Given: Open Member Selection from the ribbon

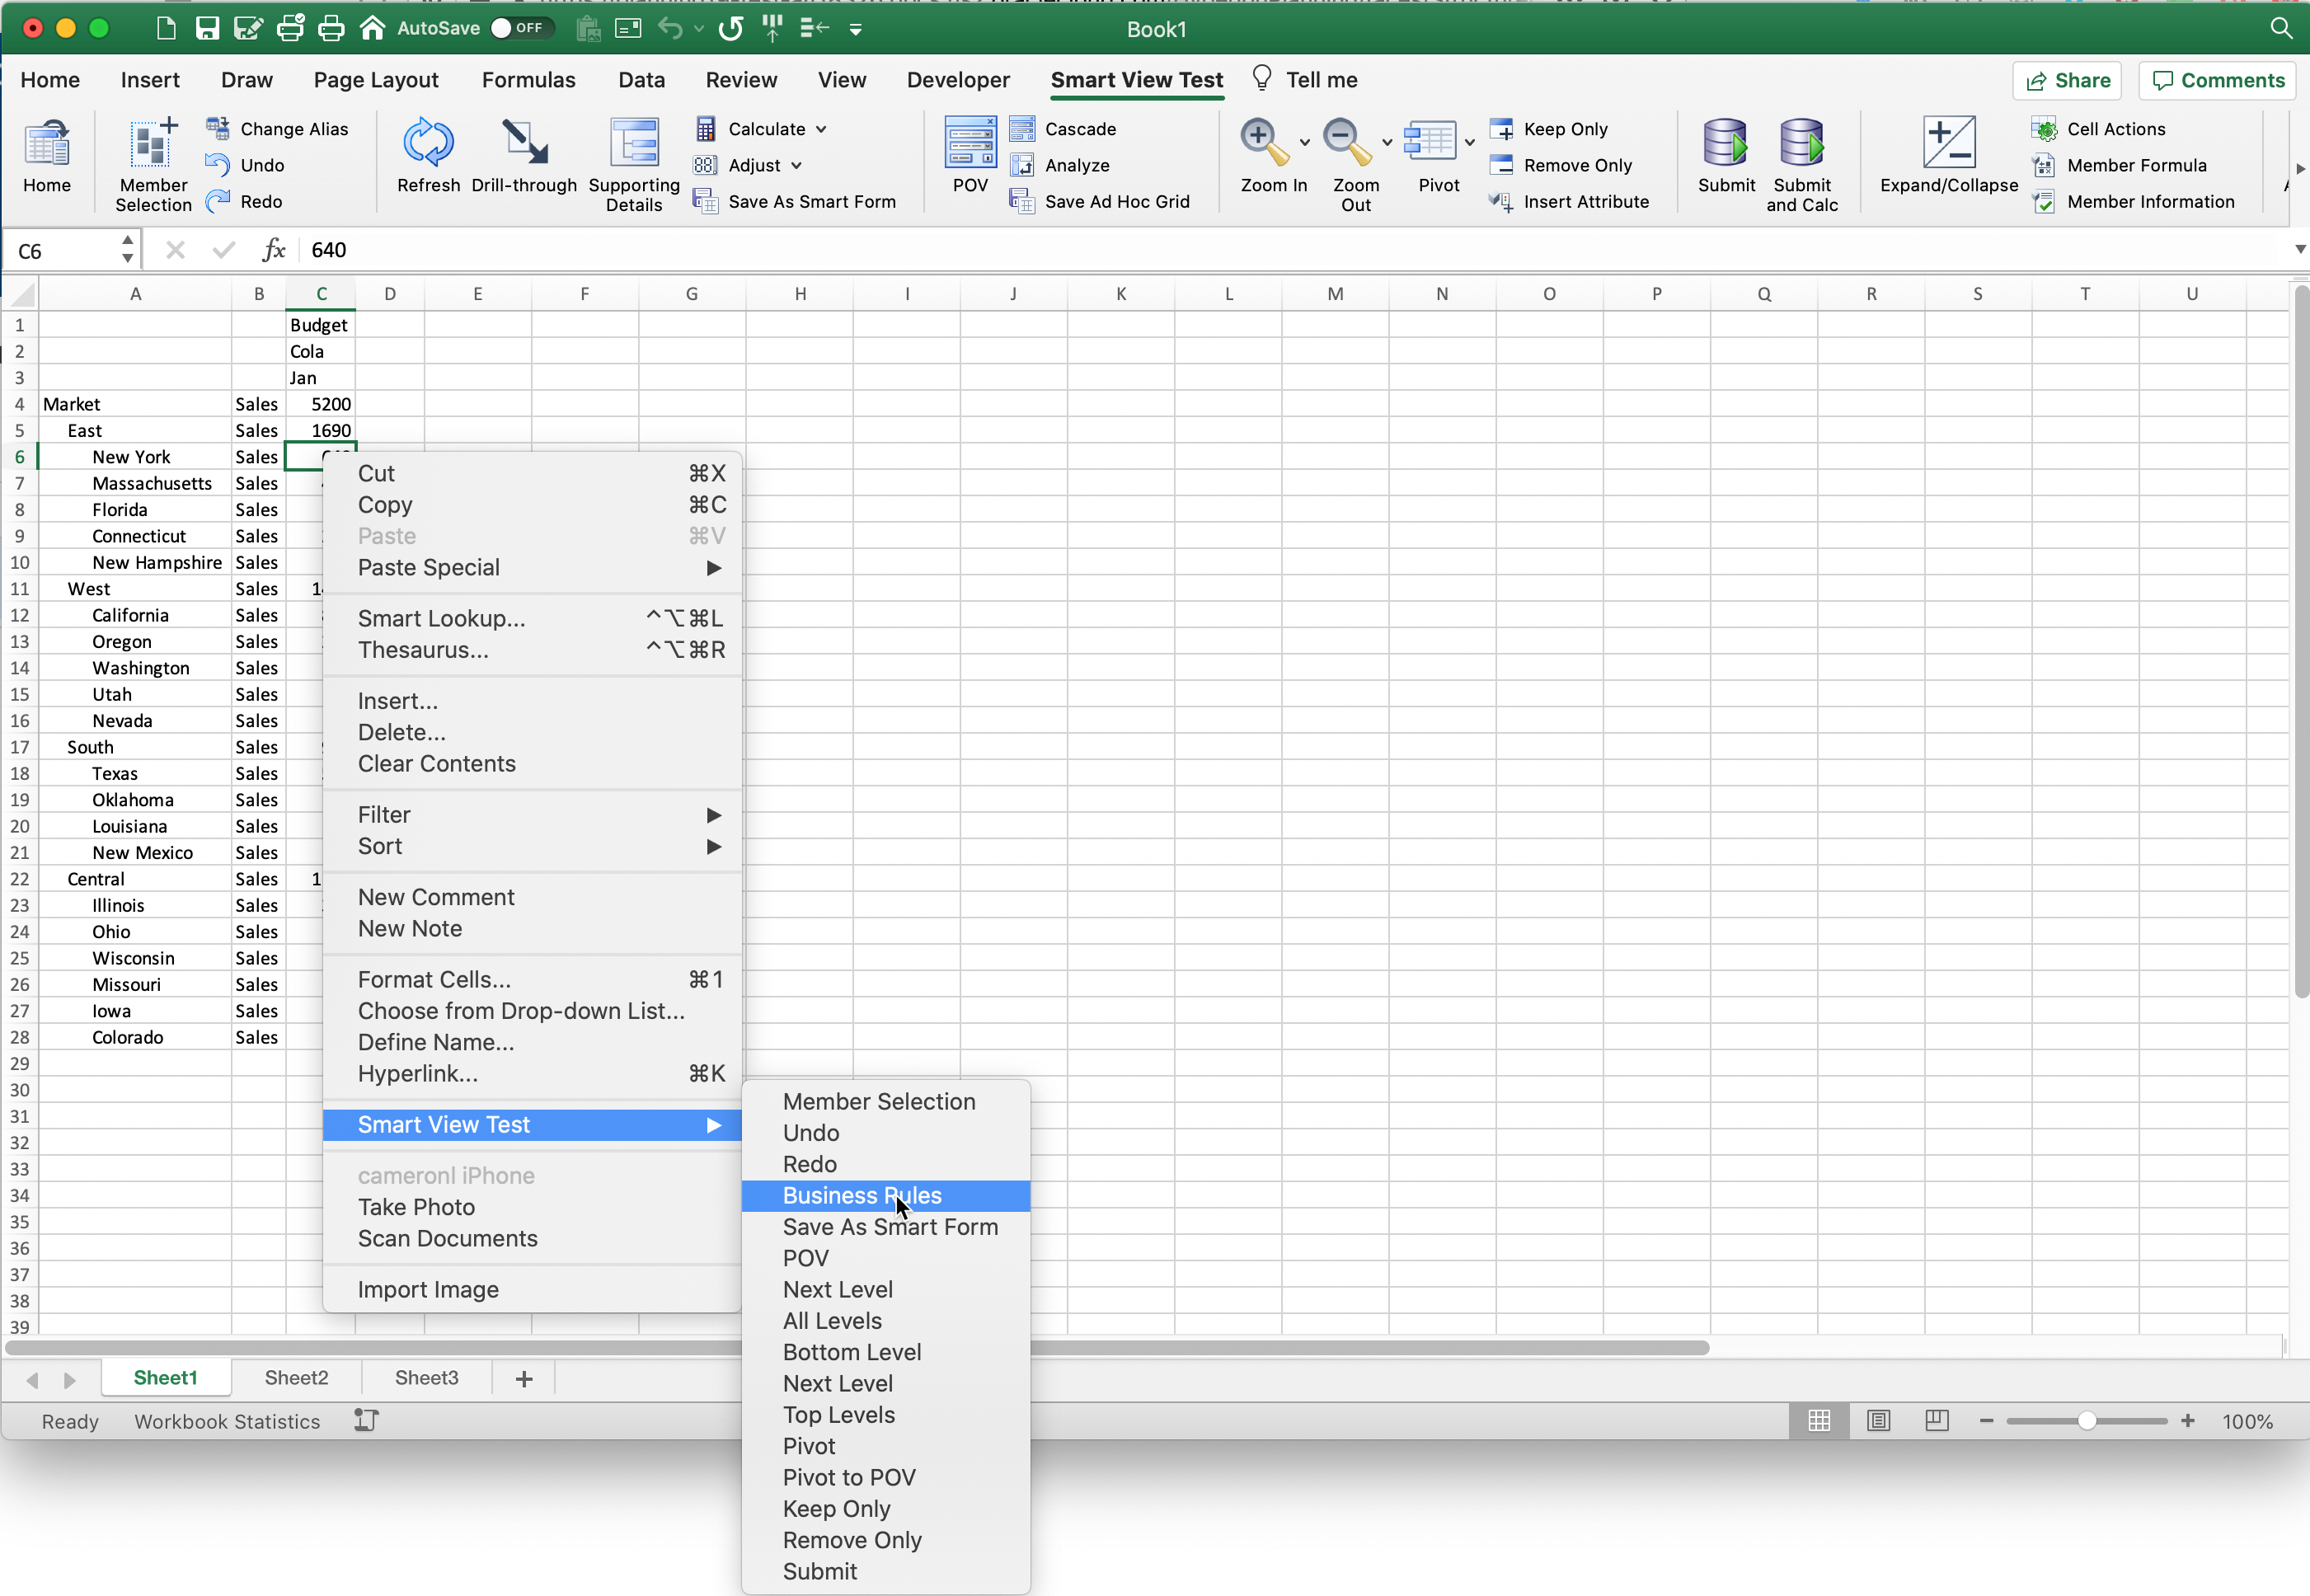Looking at the screenshot, I should pyautogui.click(x=153, y=164).
